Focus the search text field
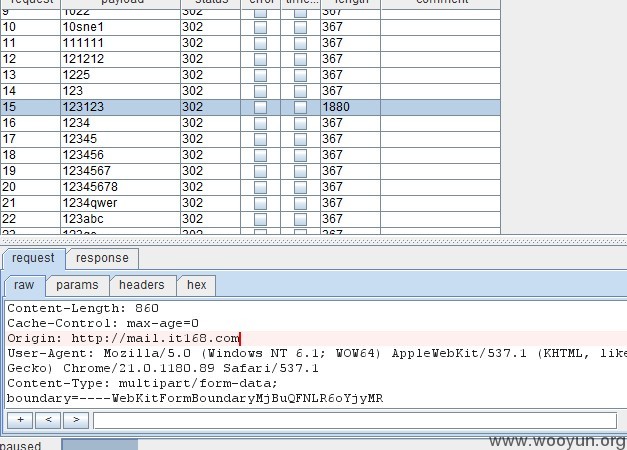The height and width of the screenshot is (450, 627). [355, 420]
